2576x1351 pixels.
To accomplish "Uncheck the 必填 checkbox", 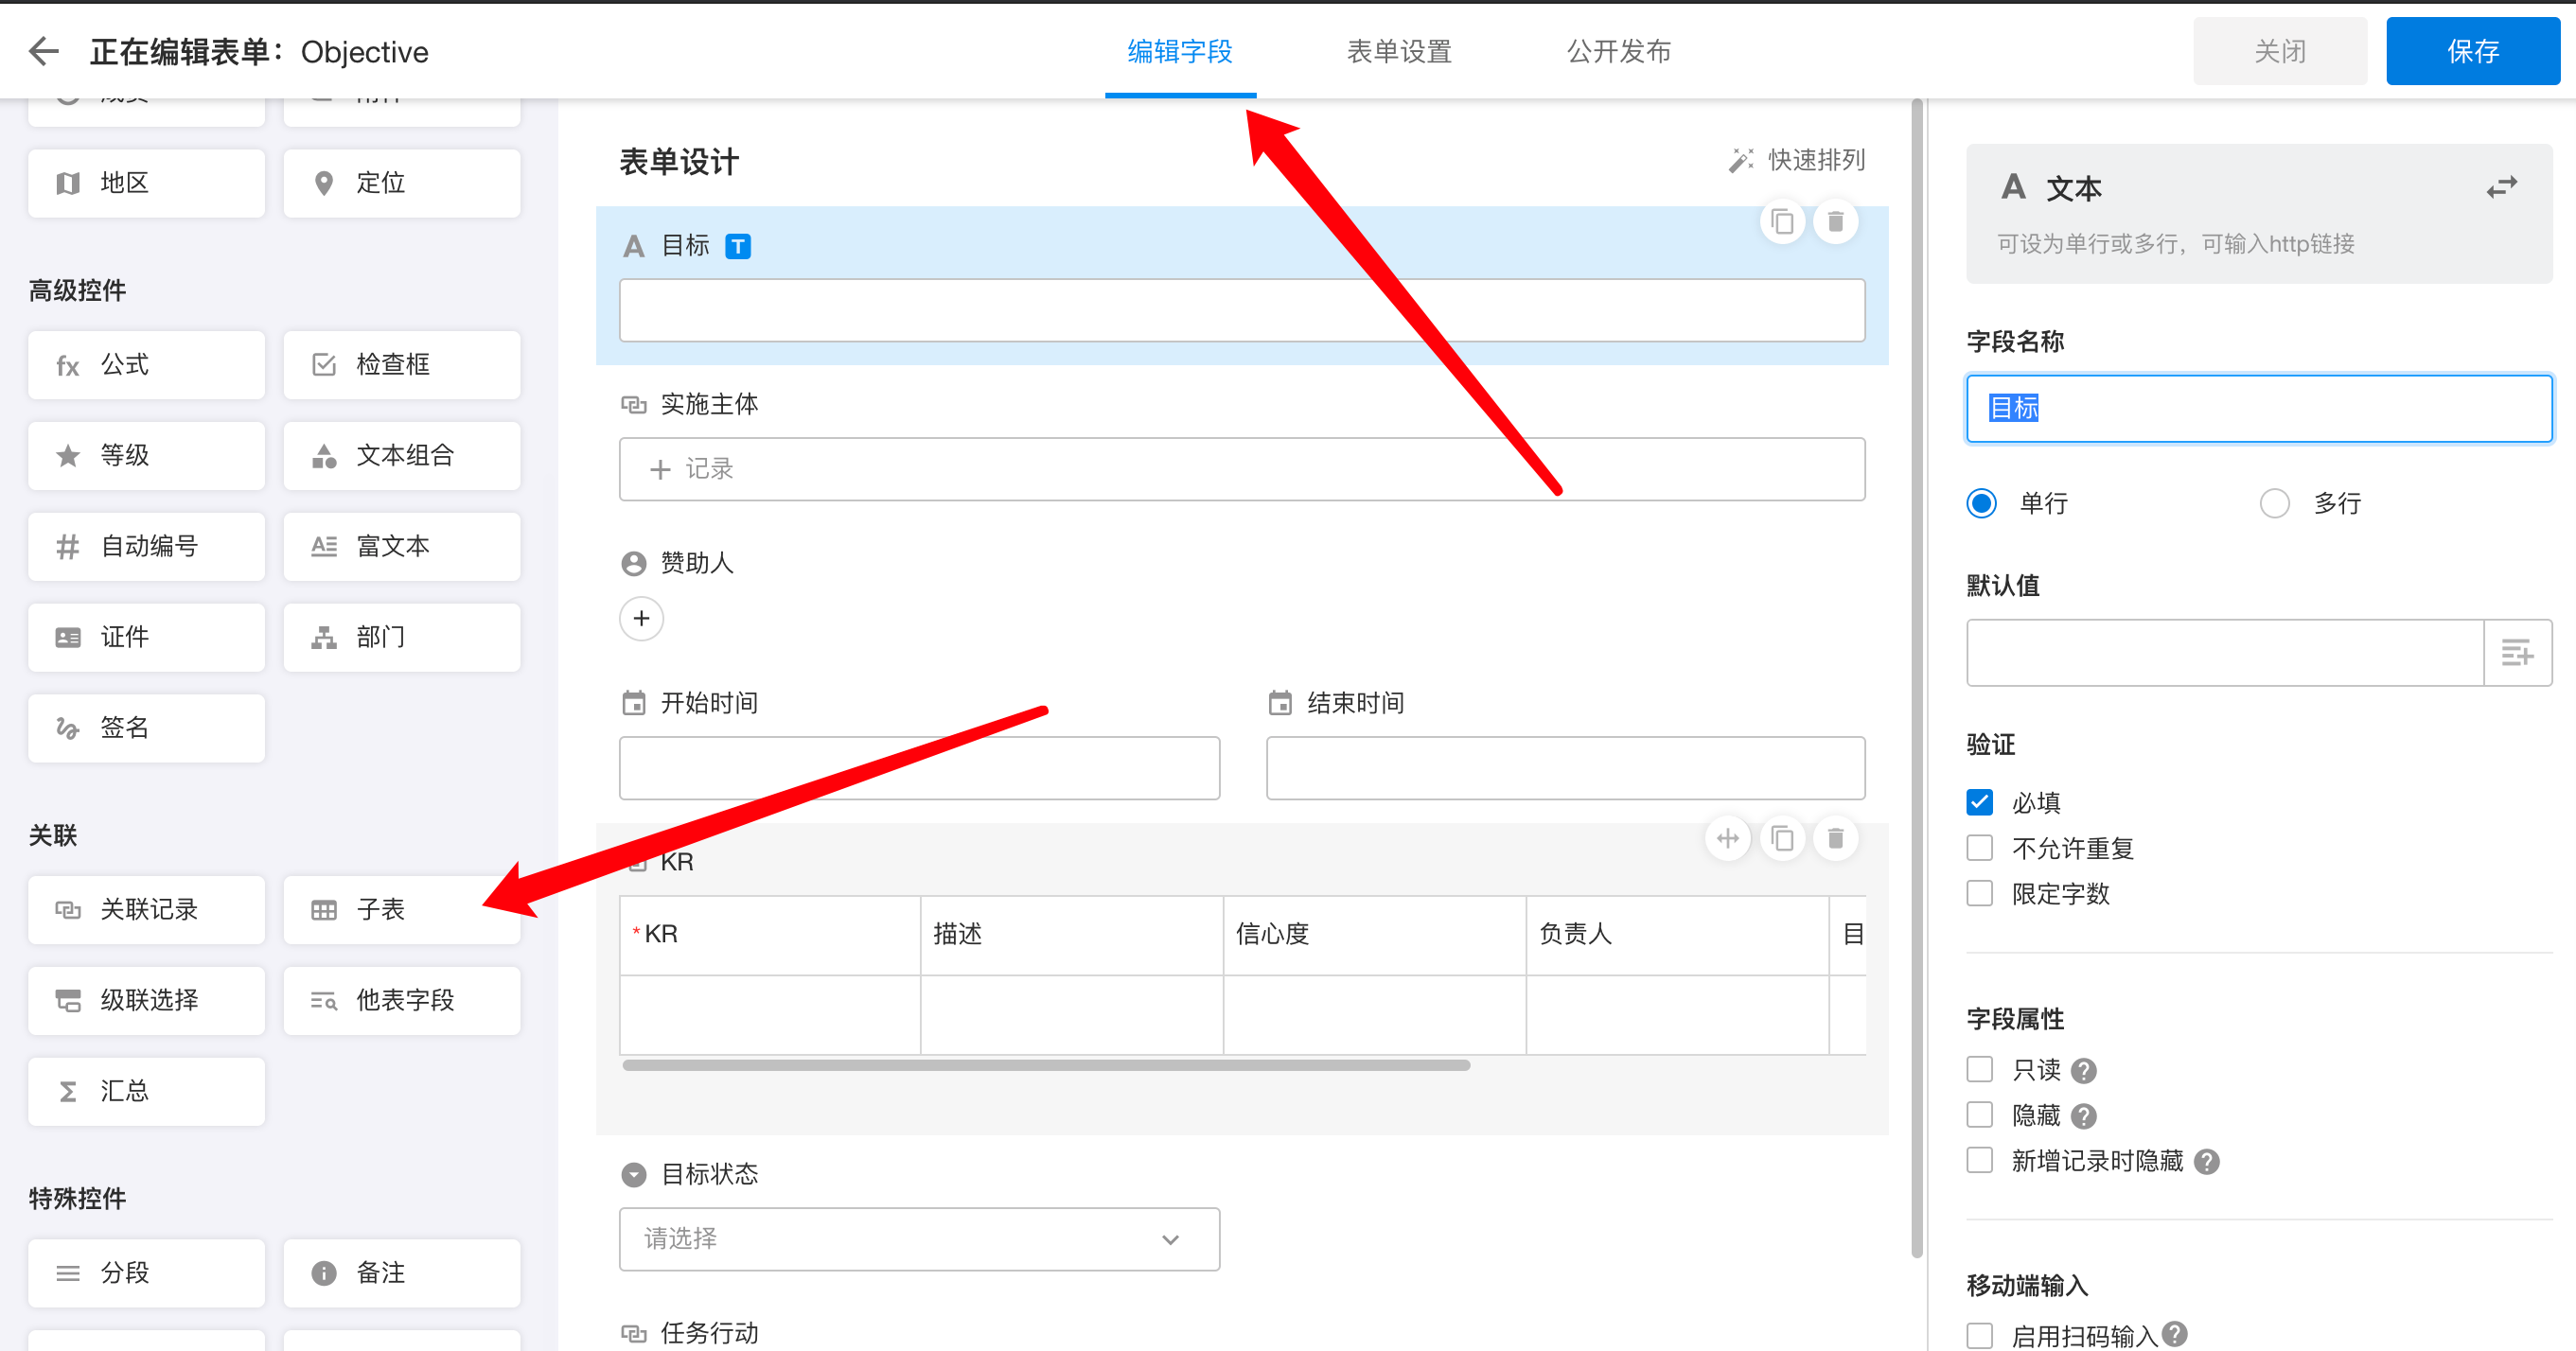I will 1979,802.
